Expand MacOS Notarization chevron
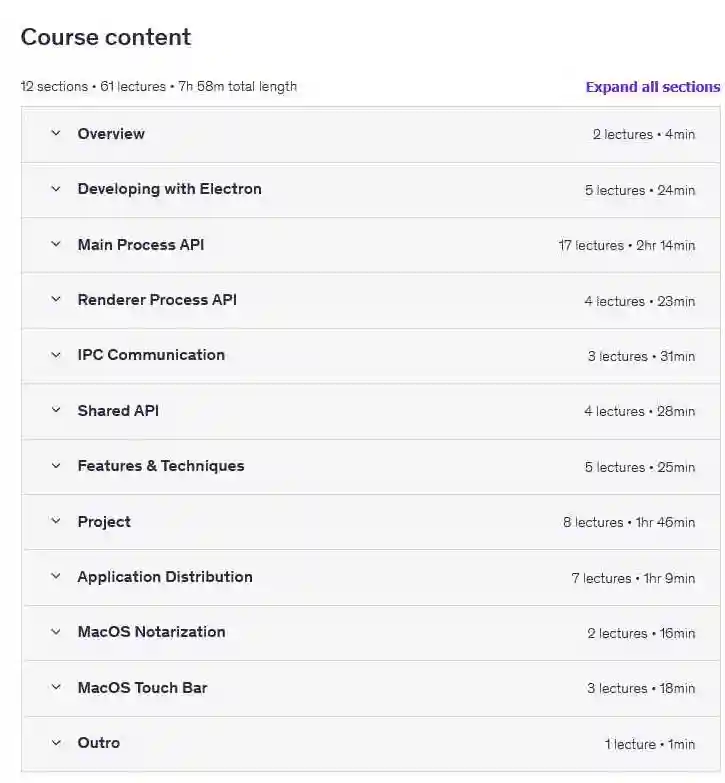This screenshot has height=783, width=725. click(x=56, y=631)
